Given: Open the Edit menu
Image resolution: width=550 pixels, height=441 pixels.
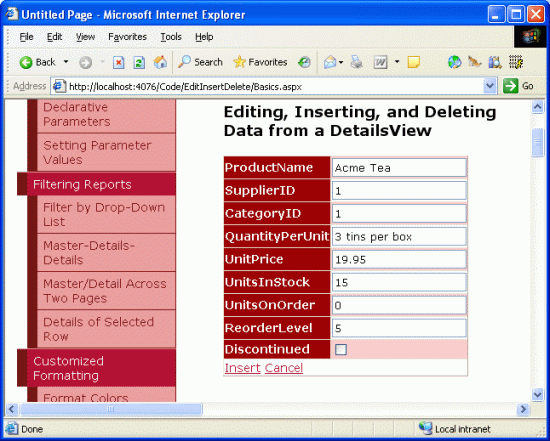Looking at the screenshot, I should tap(55, 37).
